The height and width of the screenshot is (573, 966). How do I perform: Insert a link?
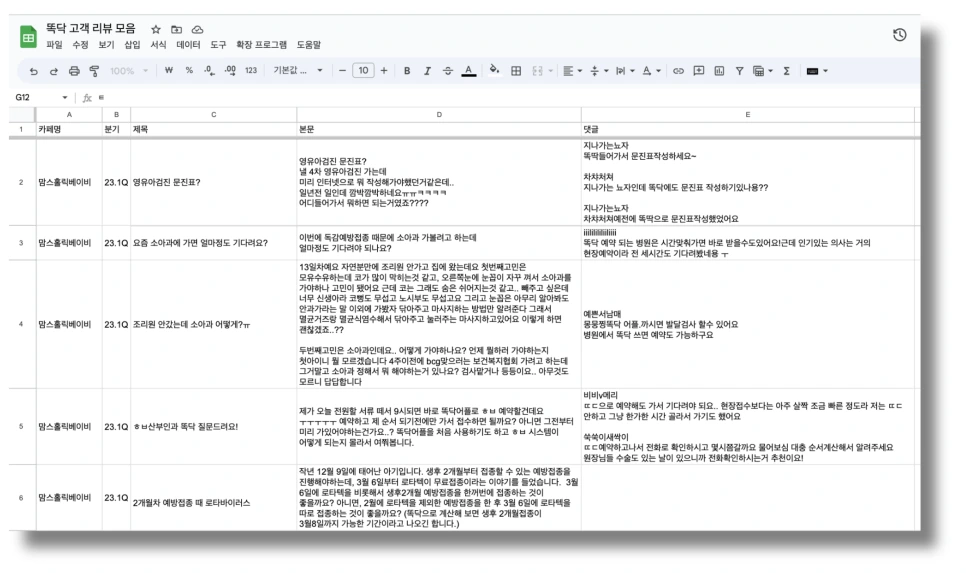click(678, 71)
